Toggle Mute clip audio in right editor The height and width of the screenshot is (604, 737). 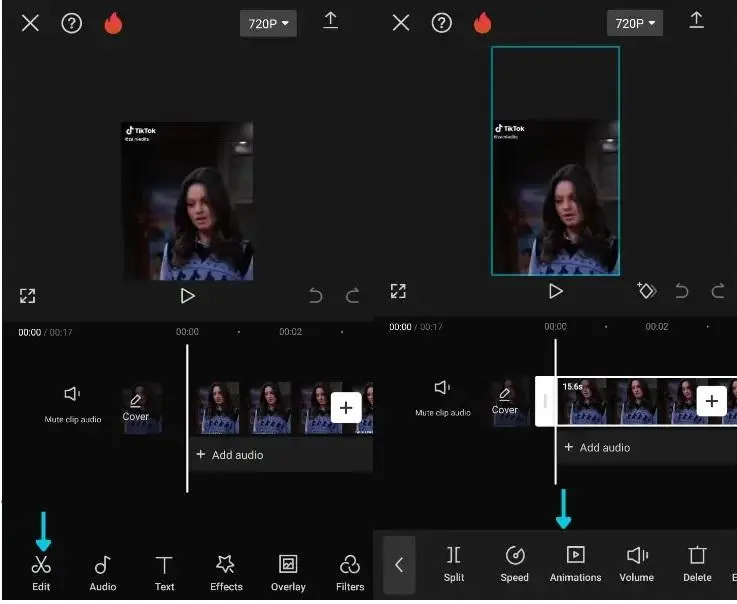click(x=443, y=396)
